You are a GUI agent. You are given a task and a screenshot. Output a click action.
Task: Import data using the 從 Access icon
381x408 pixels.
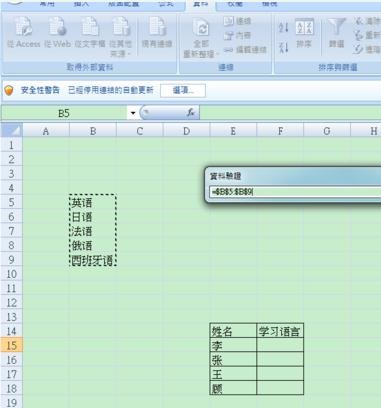click(x=23, y=32)
